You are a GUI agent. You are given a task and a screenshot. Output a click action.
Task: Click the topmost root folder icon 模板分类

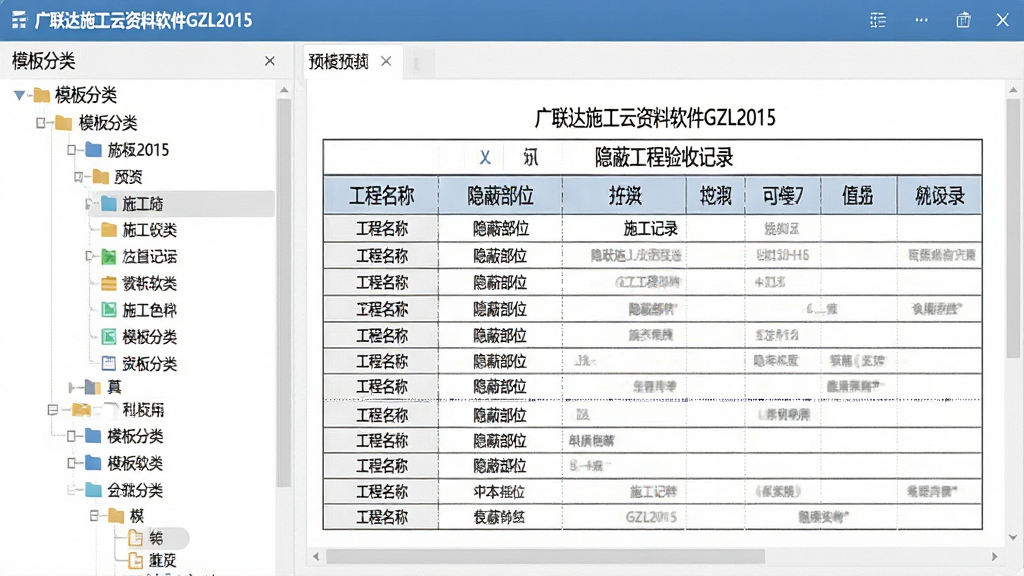coord(42,95)
